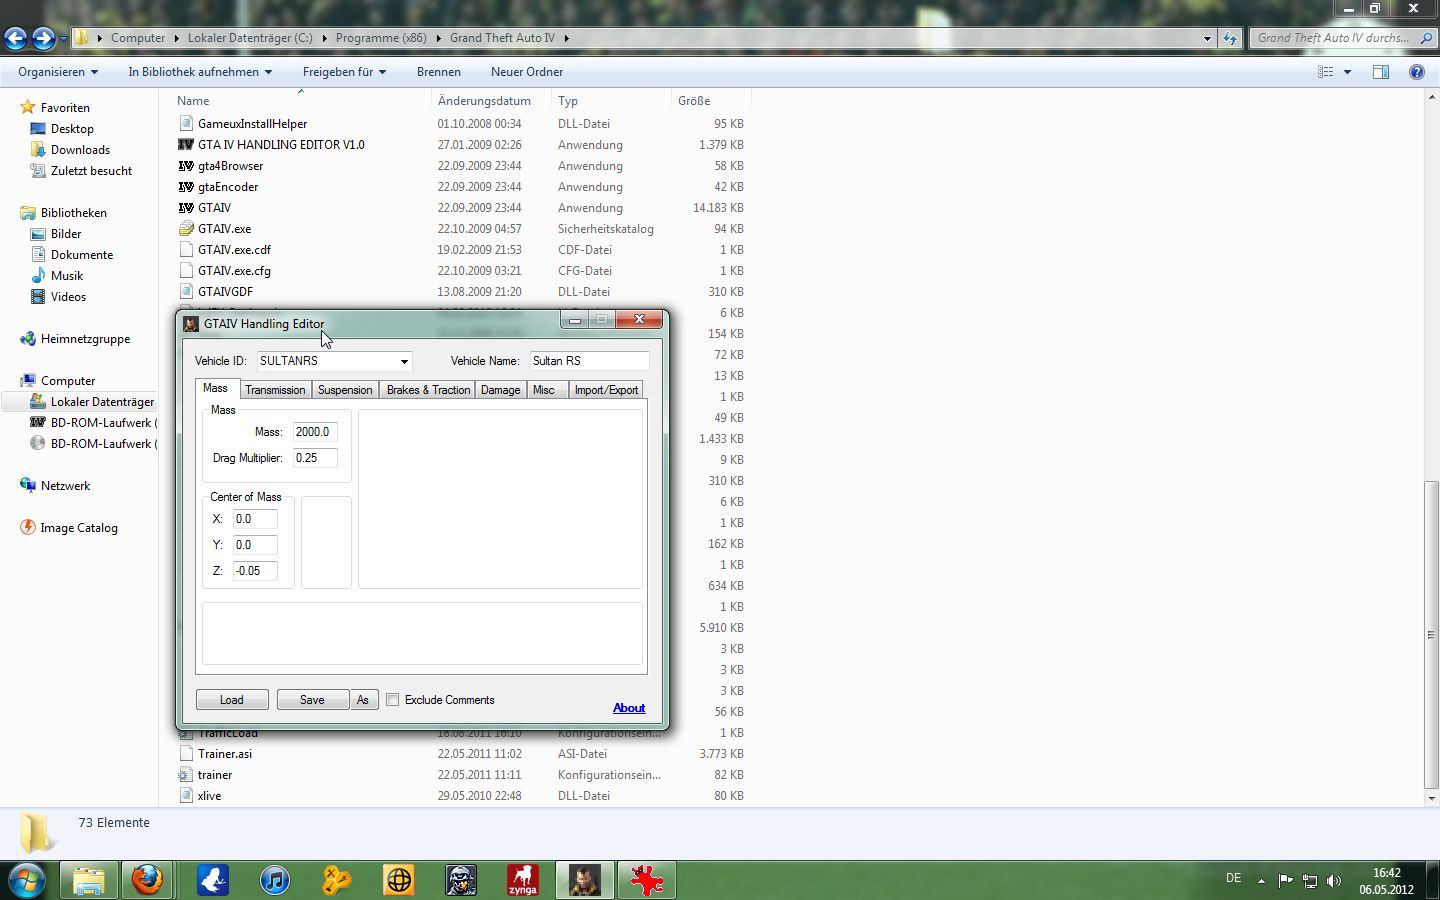Screen dimensions: 1440x900
Task: Open the Brakes & Traction tab
Action: pyautogui.click(x=428, y=390)
